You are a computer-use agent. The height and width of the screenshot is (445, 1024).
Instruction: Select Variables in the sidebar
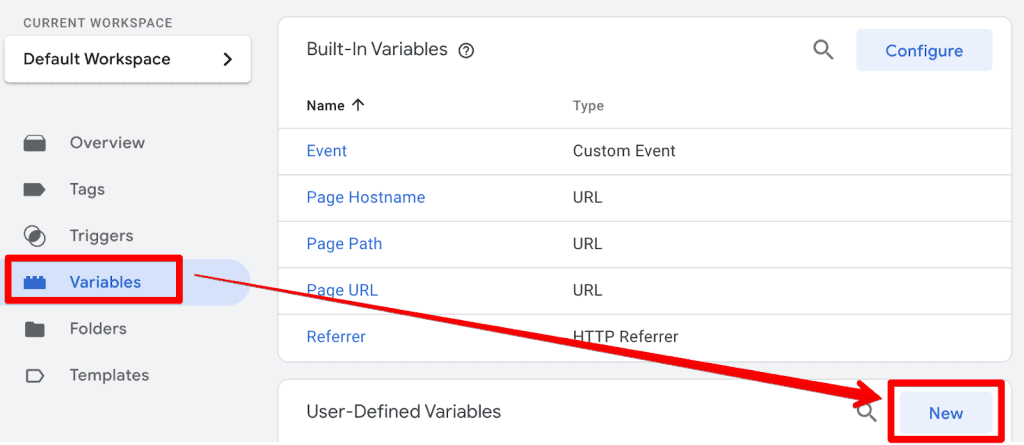coord(105,282)
